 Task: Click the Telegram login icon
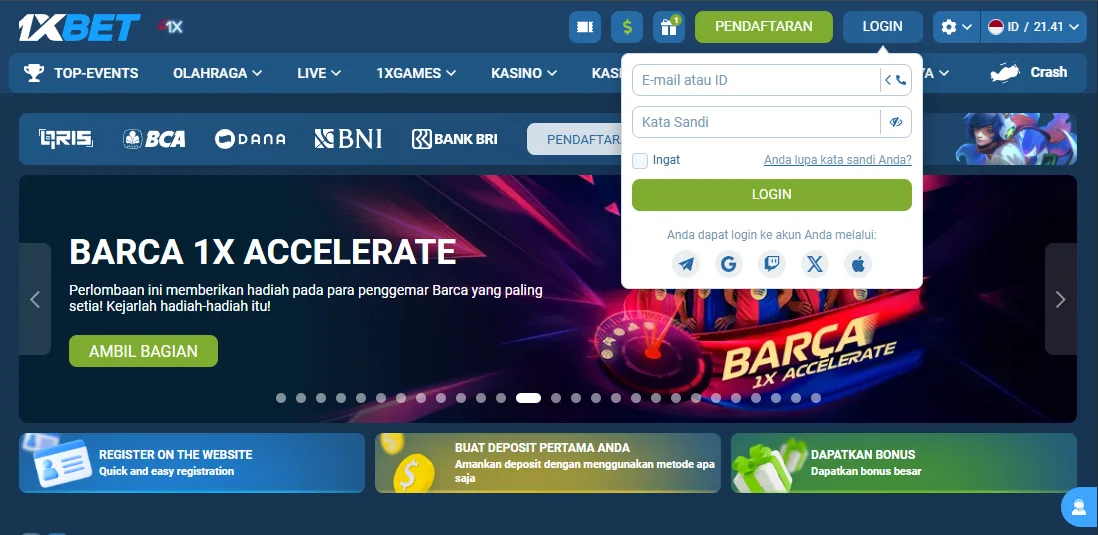coord(686,264)
